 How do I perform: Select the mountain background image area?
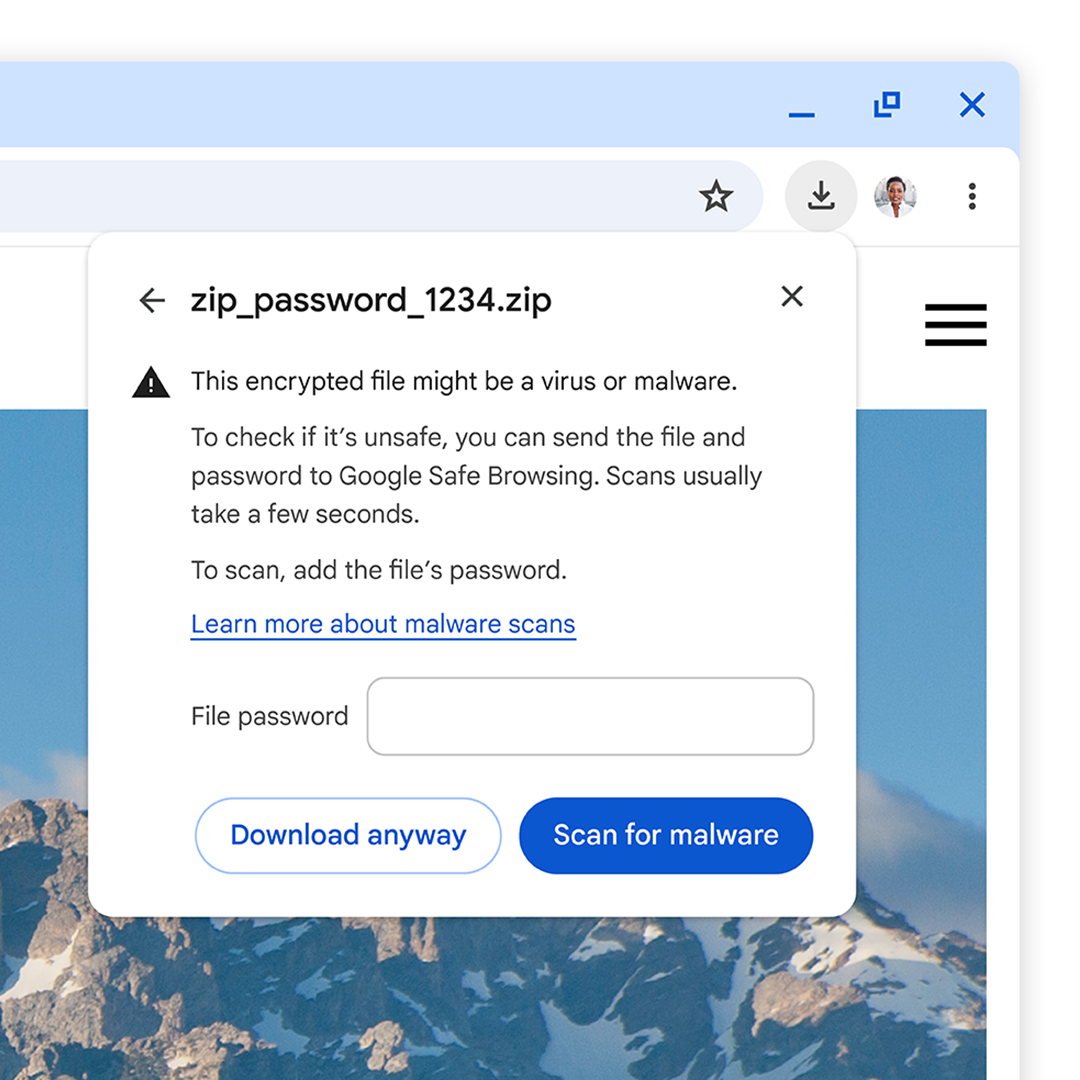click(500, 1010)
